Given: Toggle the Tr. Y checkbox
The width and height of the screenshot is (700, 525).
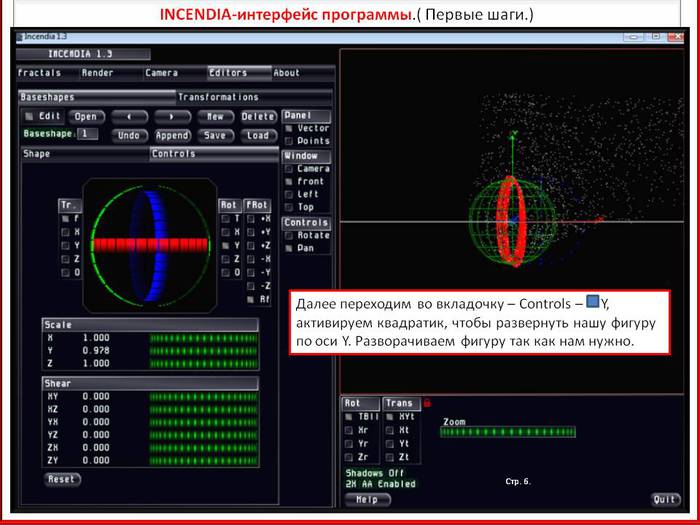Looking at the screenshot, I should pos(66,246).
